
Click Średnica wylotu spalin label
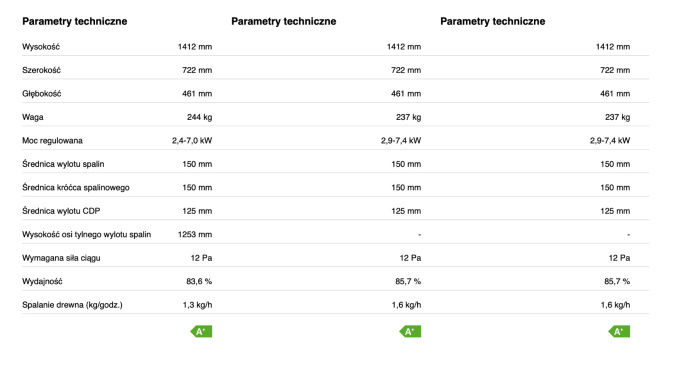tap(63, 164)
